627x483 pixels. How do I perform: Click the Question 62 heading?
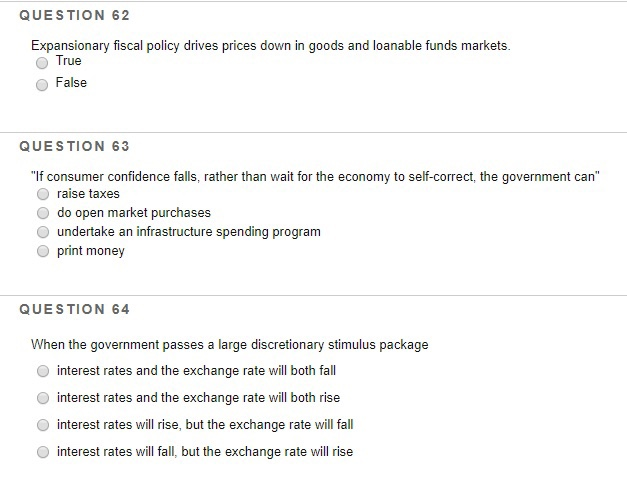click(74, 15)
